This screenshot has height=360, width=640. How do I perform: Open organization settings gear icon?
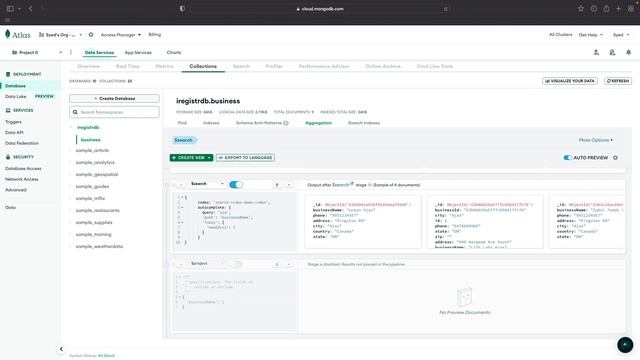pos(91,35)
